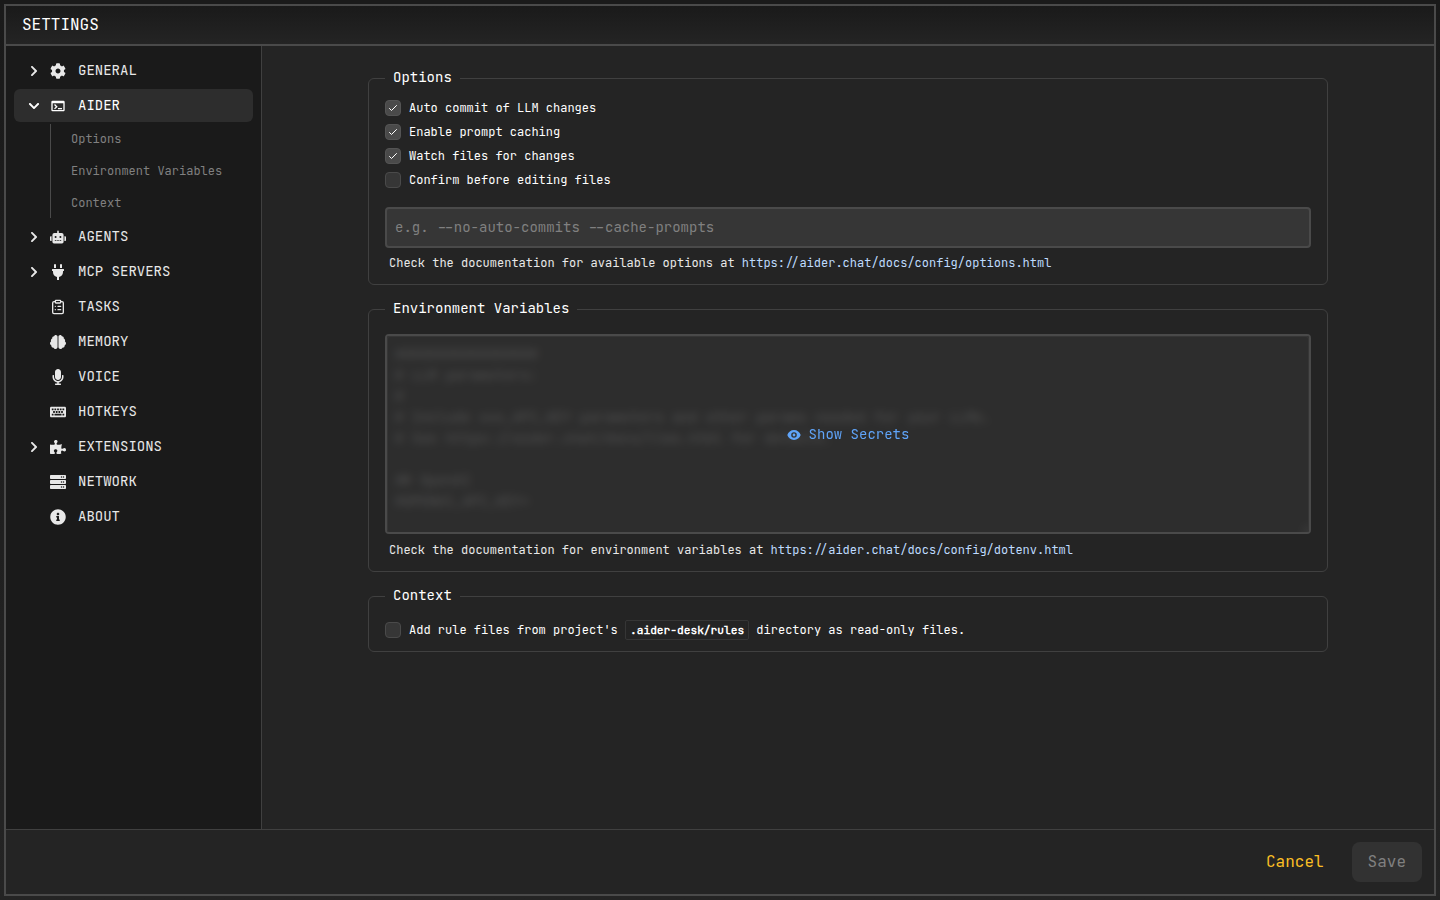Click the Aider terminal icon
Image resolution: width=1440 pixels, height=900 pixels.
[x=58, y=106]
